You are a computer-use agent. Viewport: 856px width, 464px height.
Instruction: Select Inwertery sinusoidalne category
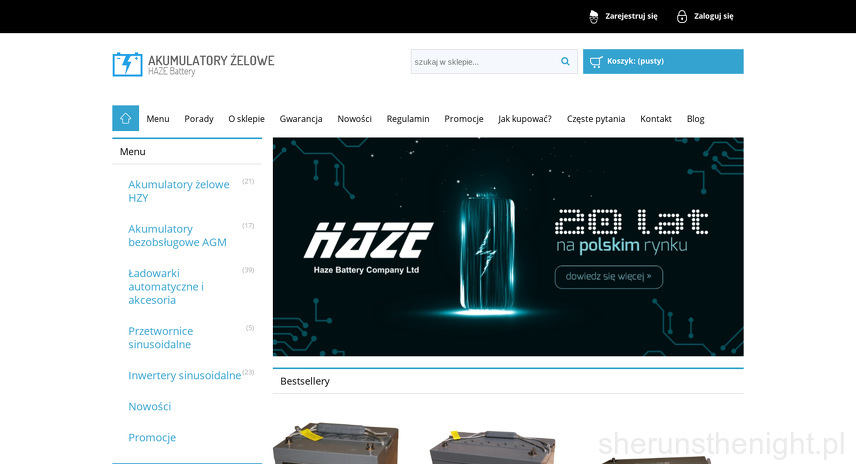185,376
